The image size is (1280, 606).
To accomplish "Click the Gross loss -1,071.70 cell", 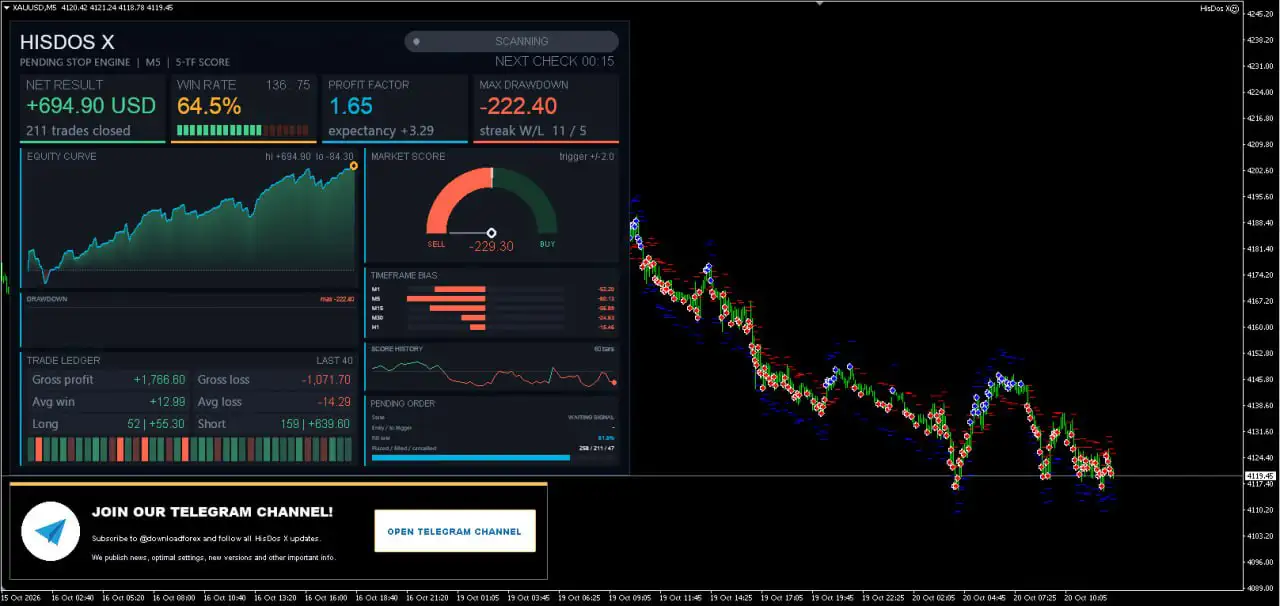I will point(274,380).
